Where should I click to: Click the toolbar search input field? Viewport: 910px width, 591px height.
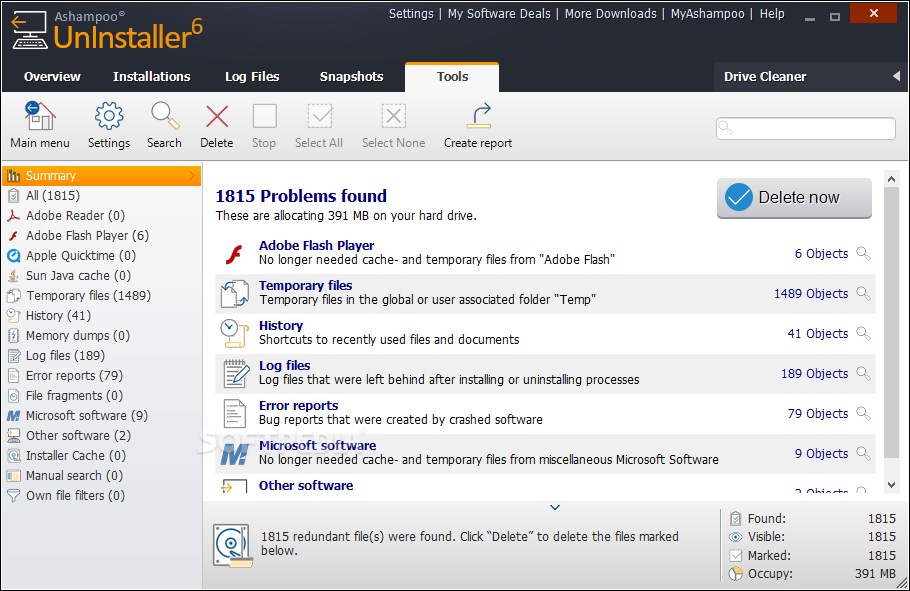pos(806,128)
